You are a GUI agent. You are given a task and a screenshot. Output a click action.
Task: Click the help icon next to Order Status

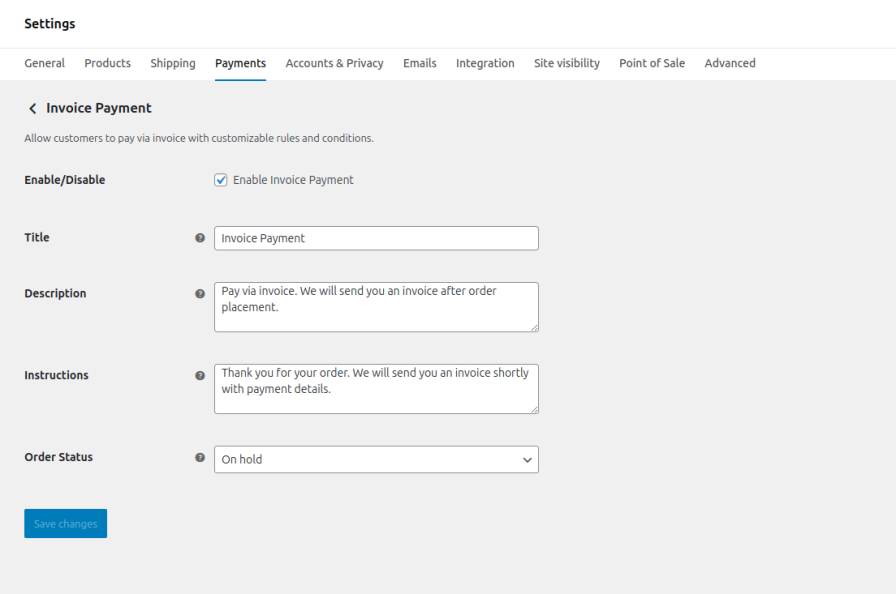[200, 458]
